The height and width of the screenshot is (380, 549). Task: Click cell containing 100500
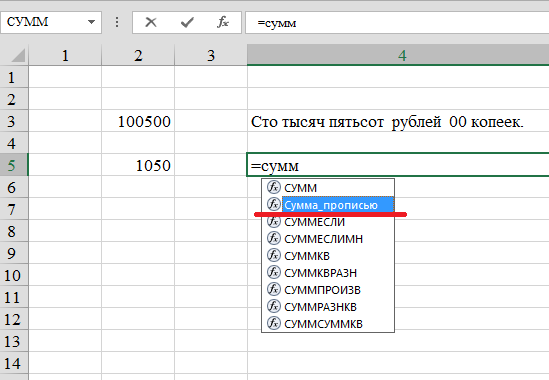coord(138,121)
